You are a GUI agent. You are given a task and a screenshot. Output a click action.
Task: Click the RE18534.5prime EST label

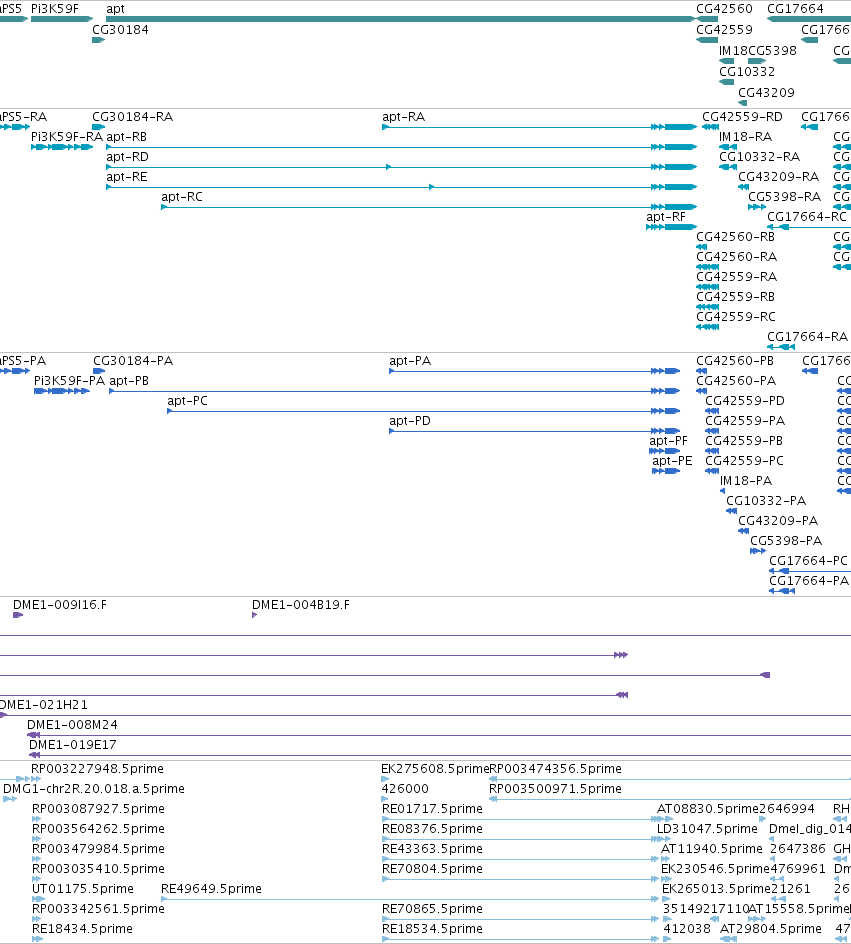432,928
